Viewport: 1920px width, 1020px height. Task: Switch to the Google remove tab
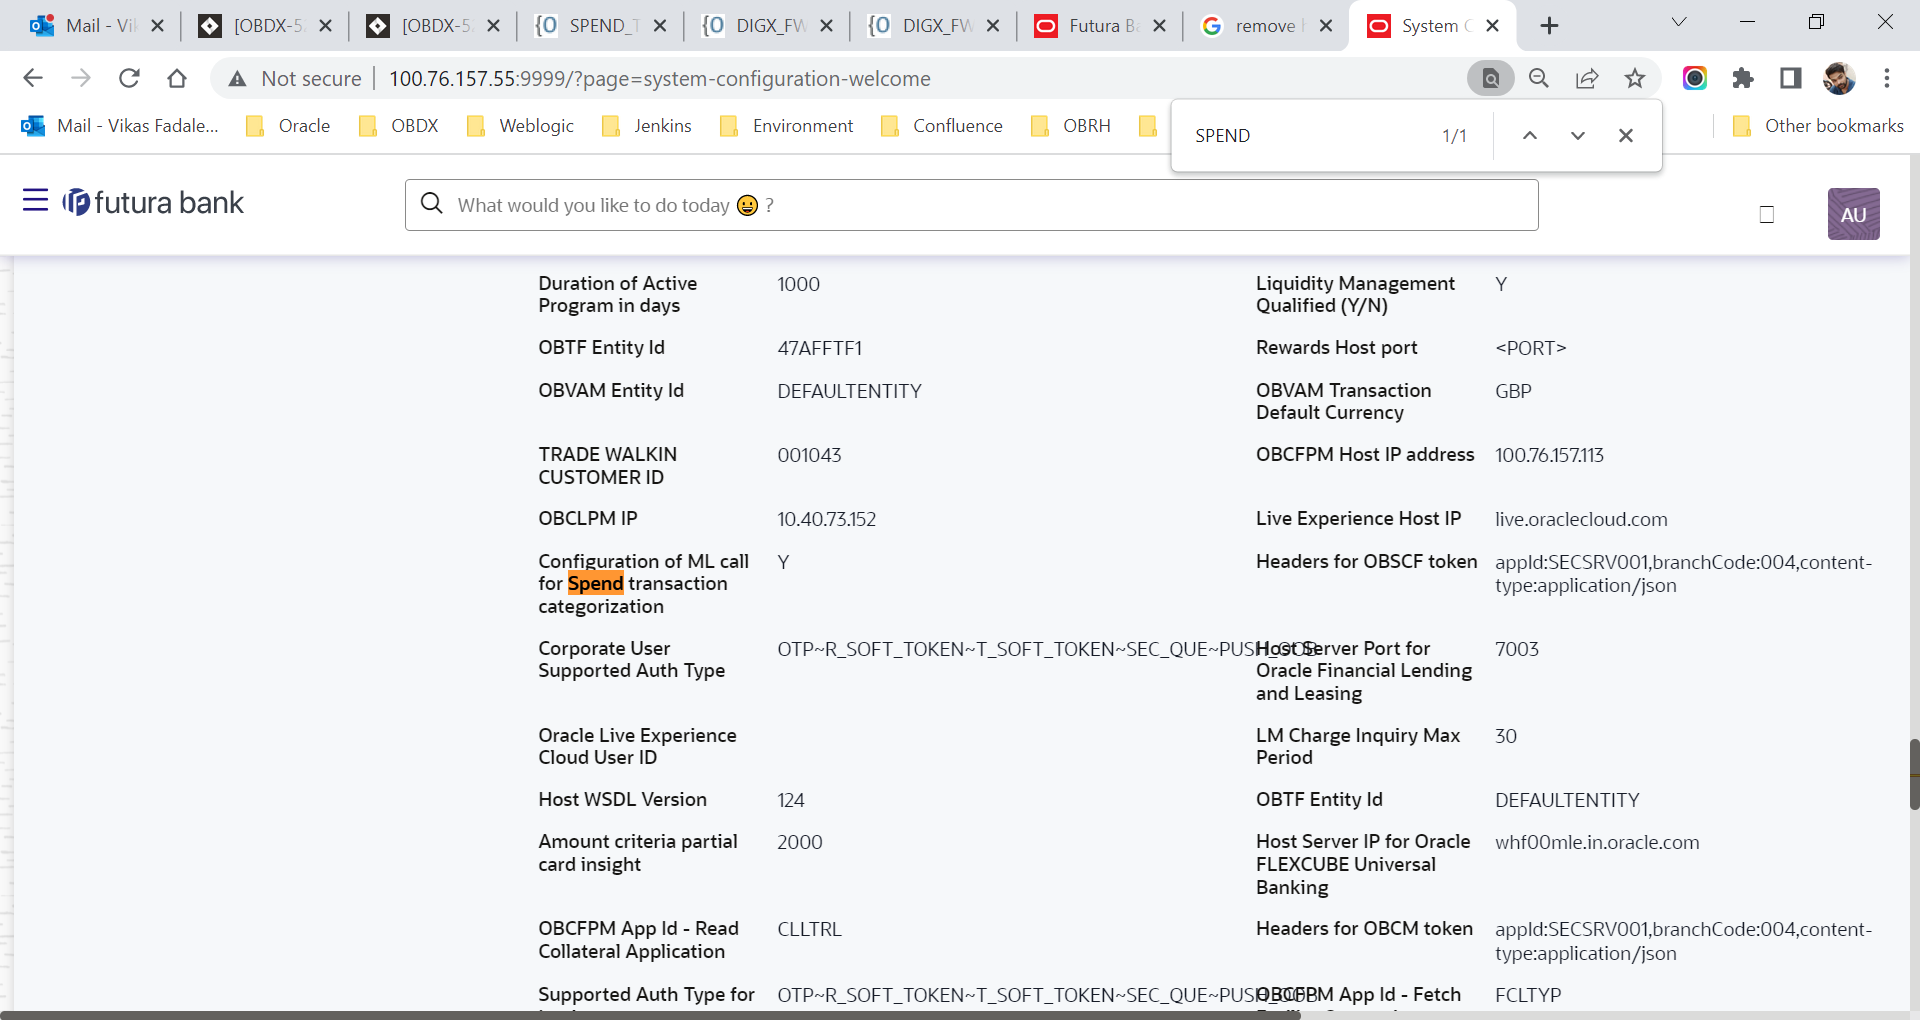click(x=1266, y=26)
